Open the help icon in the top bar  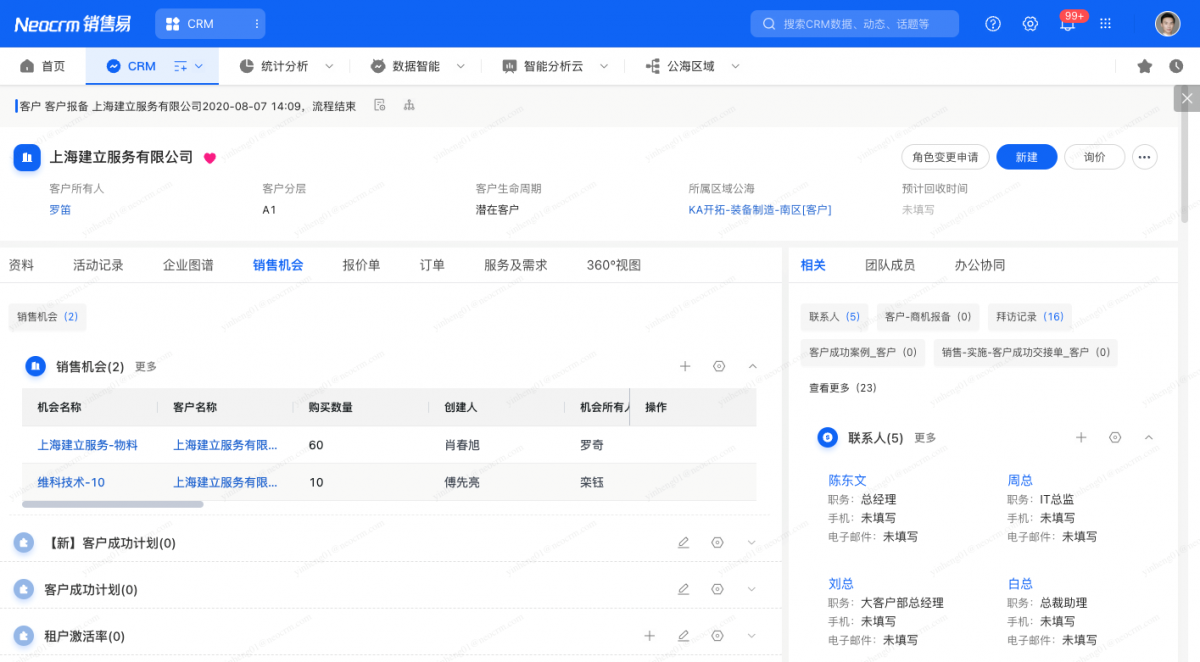point(992,23)
